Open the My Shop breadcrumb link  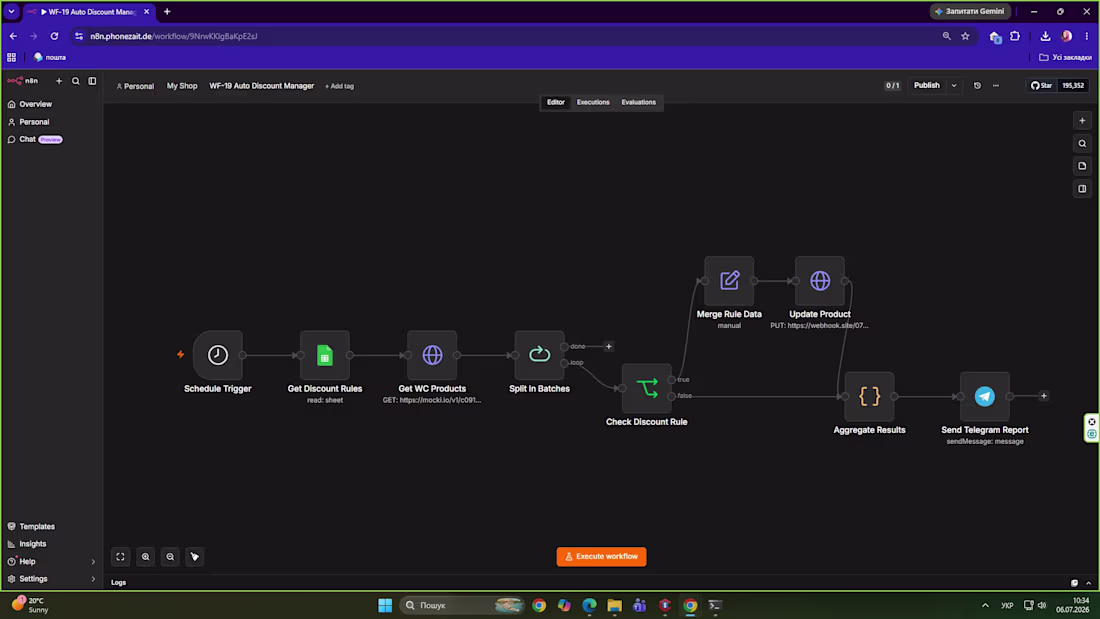(x=182, y=86)
